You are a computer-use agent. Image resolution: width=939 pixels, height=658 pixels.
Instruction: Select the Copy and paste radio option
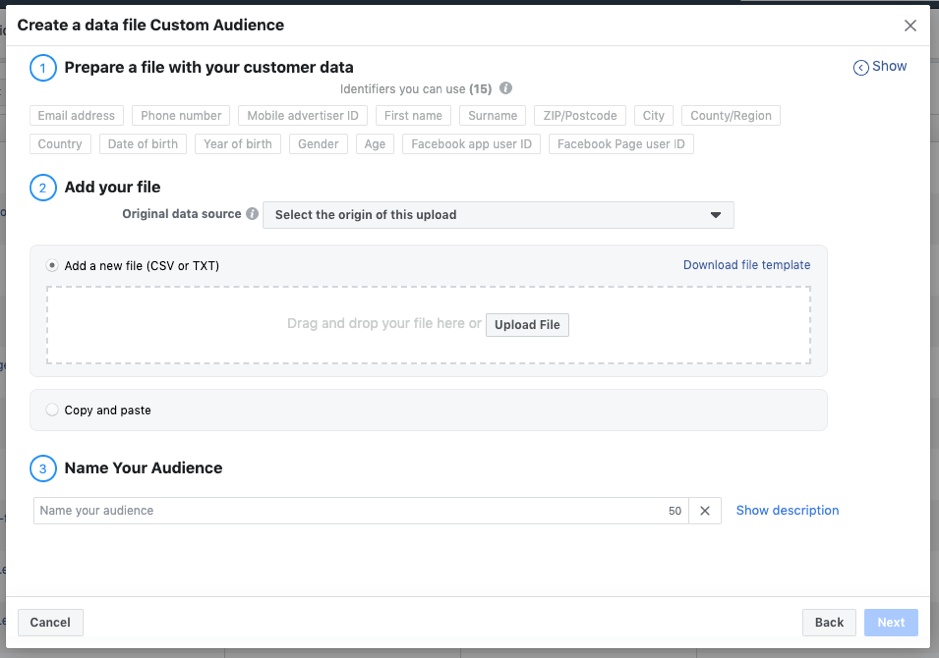52,410
